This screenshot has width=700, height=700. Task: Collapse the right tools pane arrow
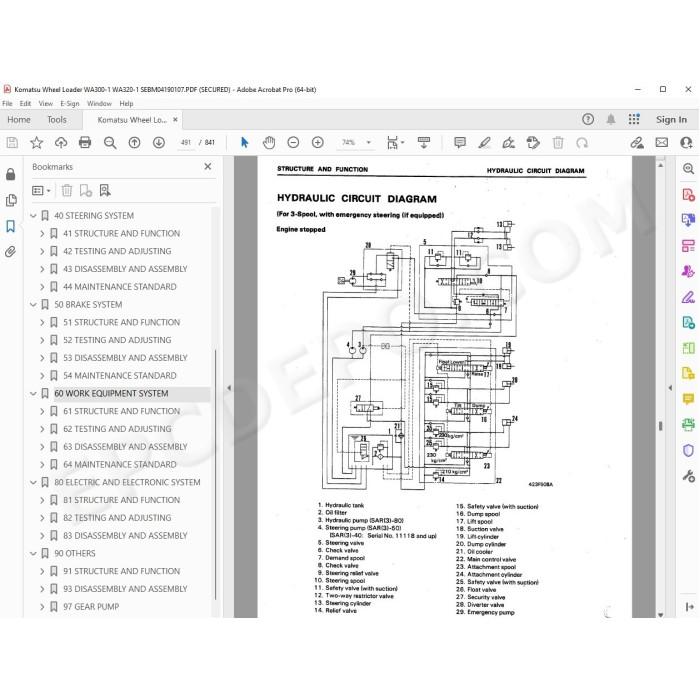point(670,388)
